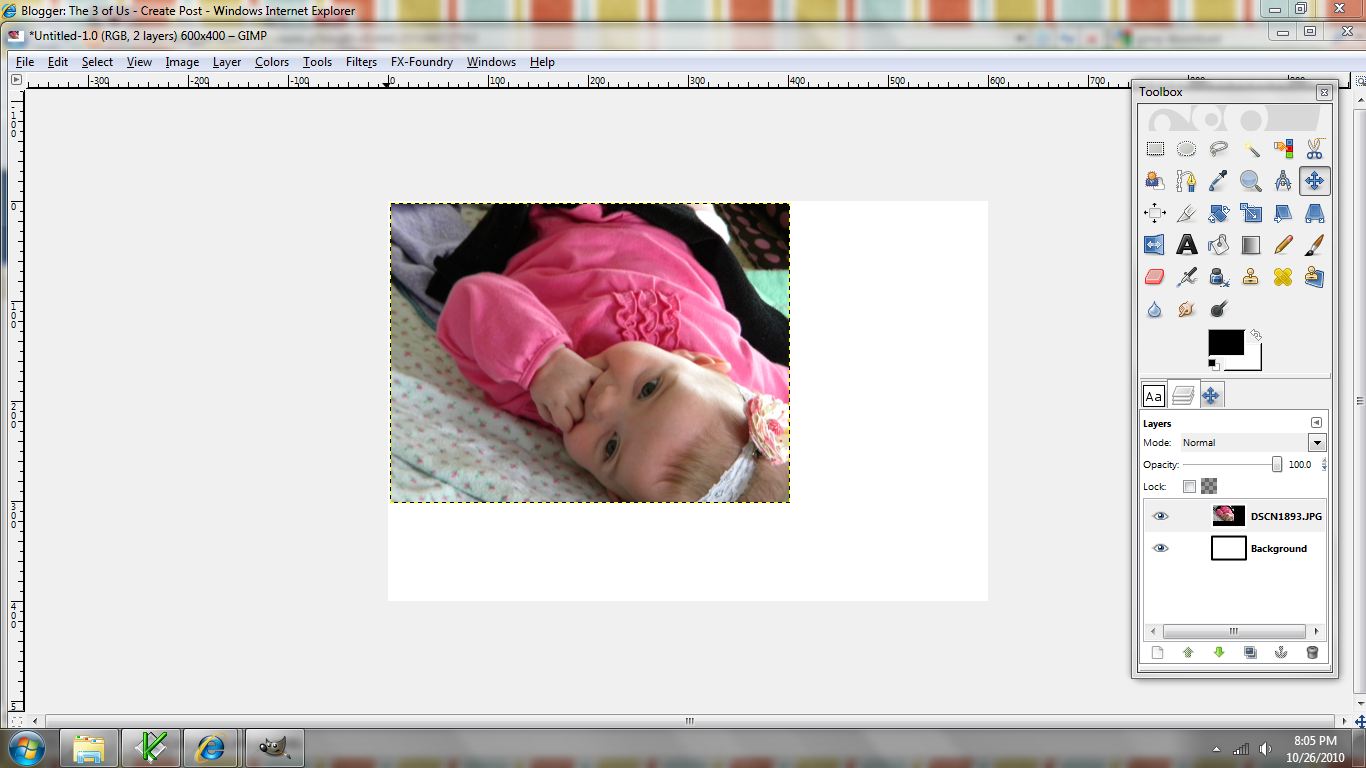
Task: Select the Rectangle Select tool
Action: (1155, 149)
